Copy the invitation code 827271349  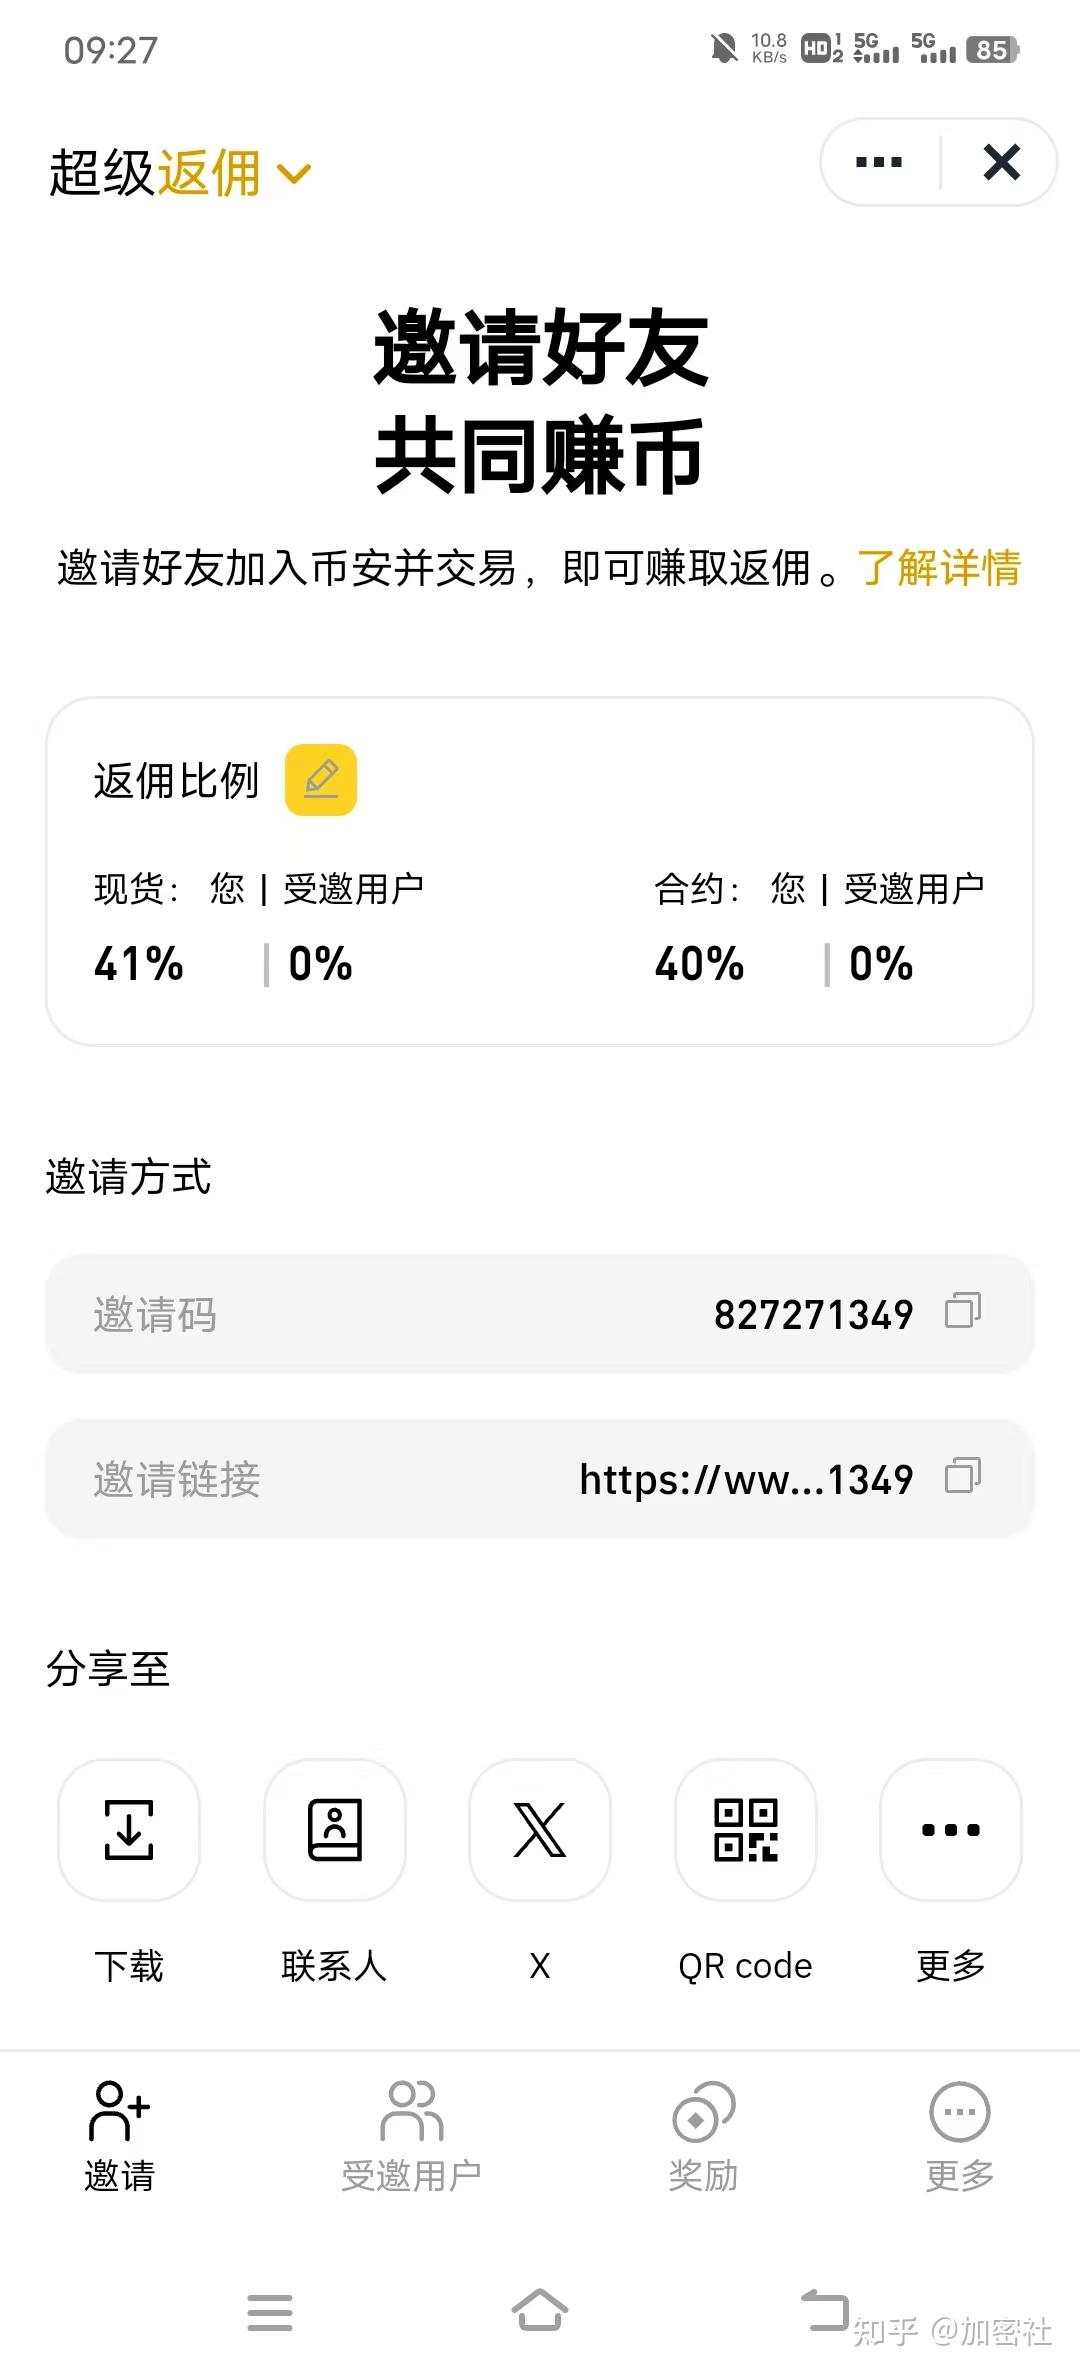pyautogui.click(x=963, y=1311)
